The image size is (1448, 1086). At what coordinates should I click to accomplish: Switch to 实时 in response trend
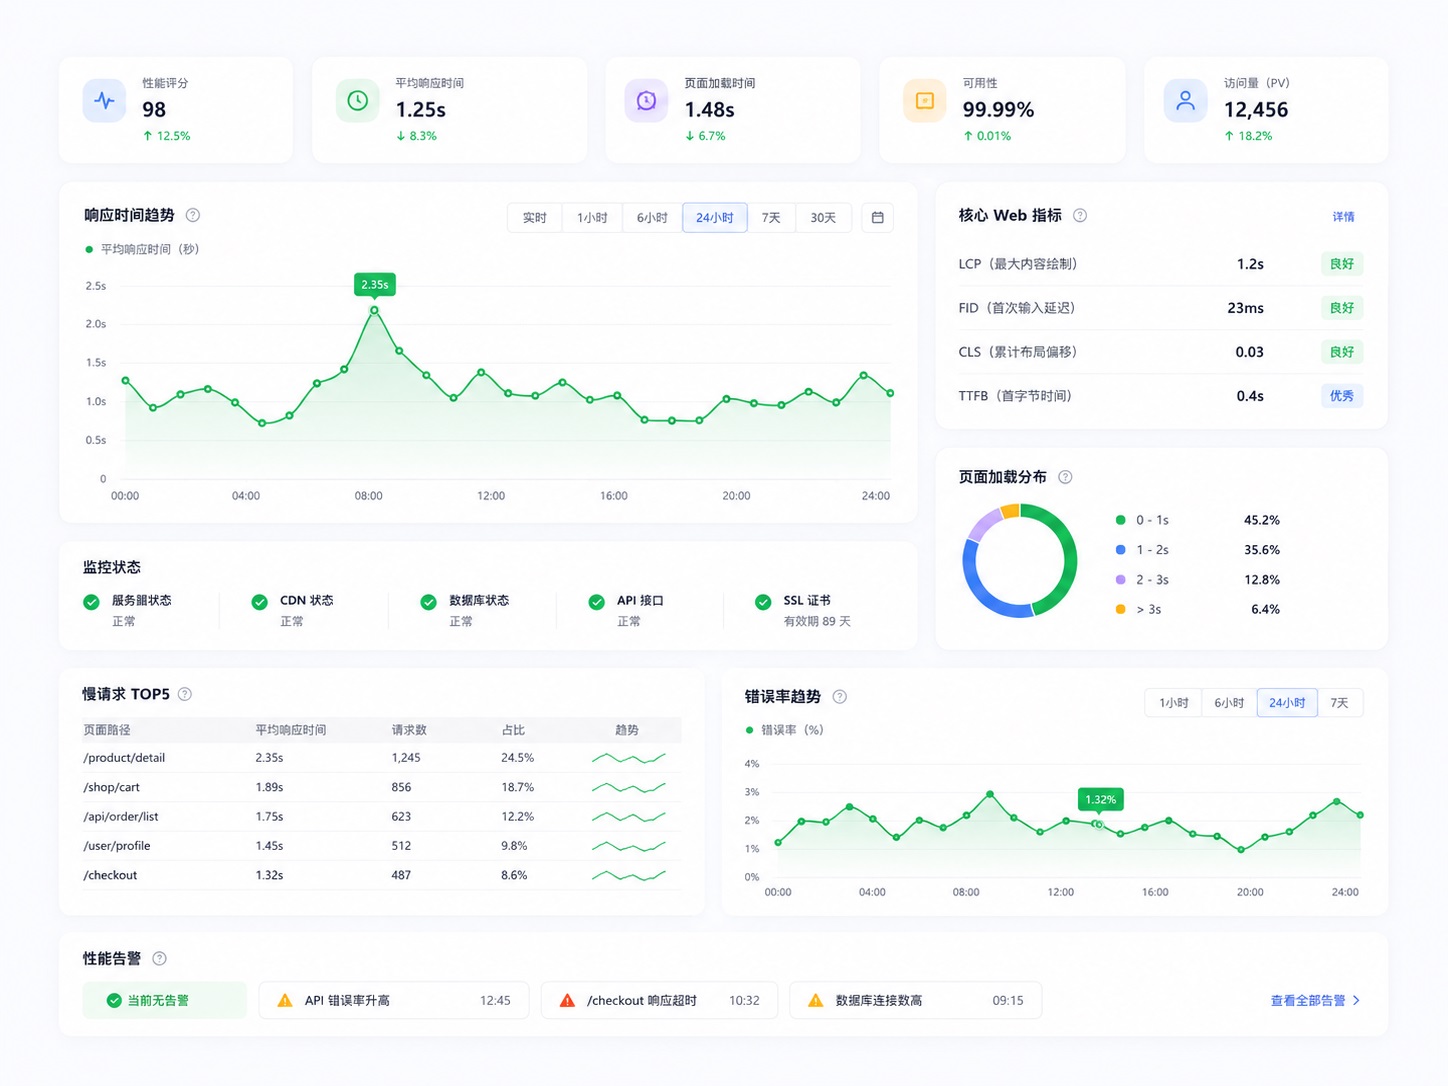pyautogui.click(x=535, y=217)
